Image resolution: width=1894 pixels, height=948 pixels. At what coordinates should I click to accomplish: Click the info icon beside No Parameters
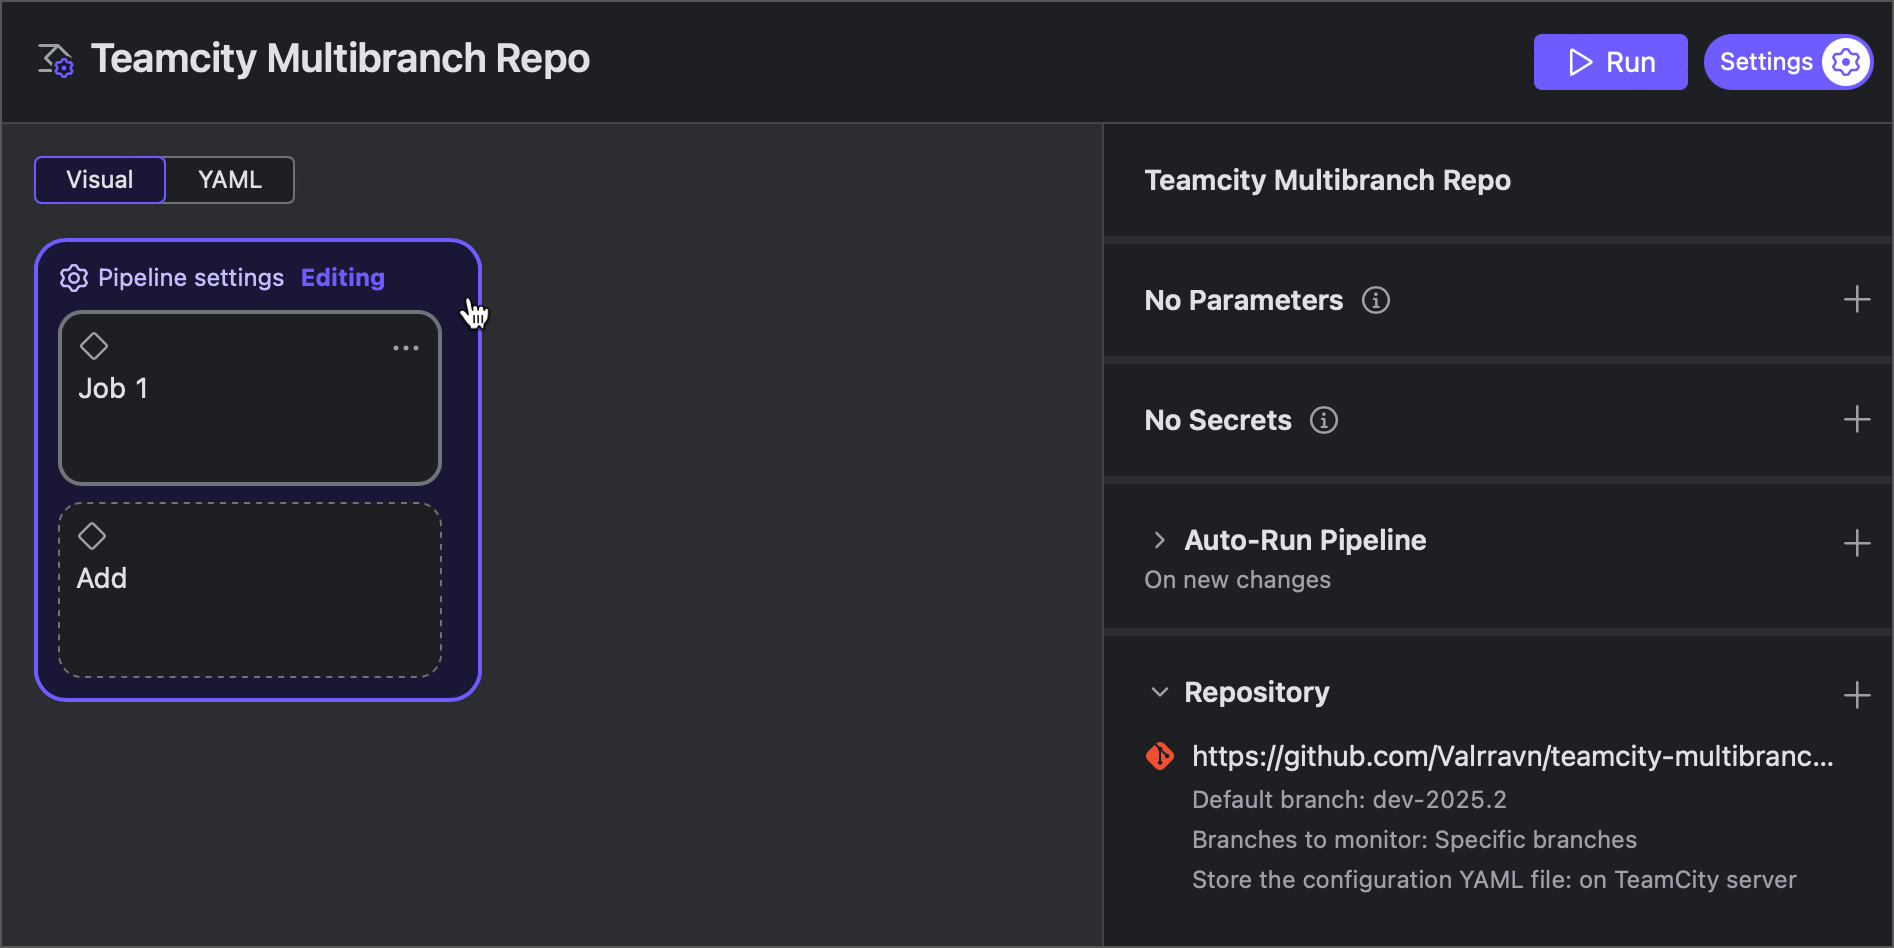click(x=1376, y=299)
